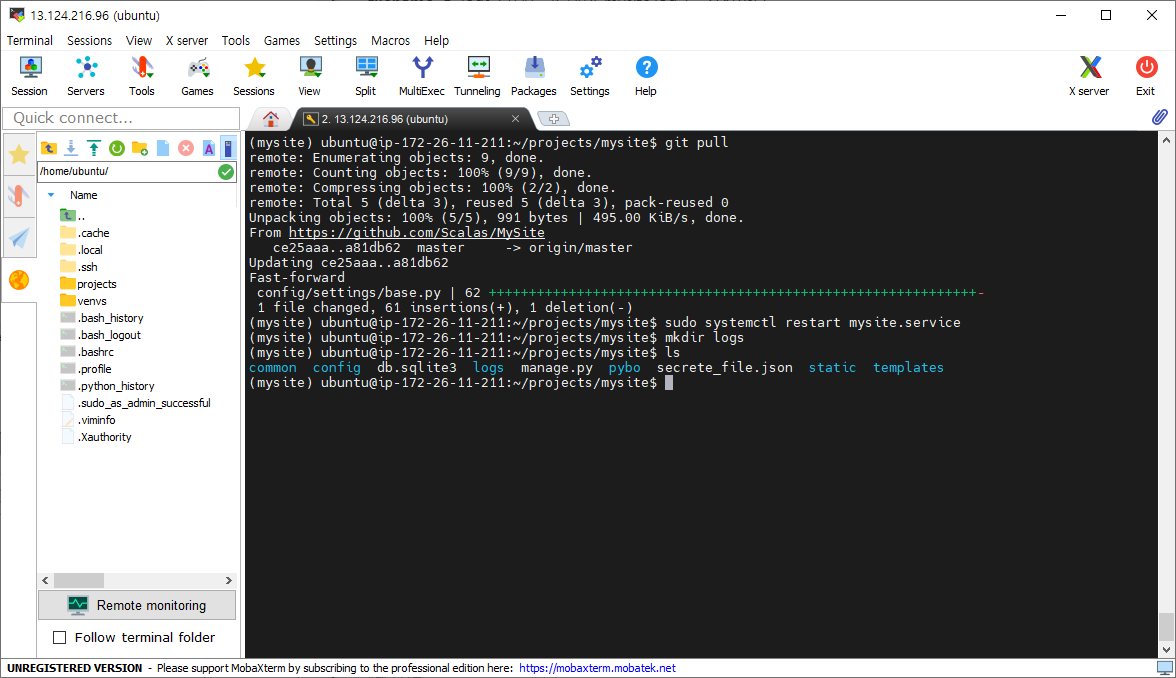Open the Macros menu

point(391,40)
